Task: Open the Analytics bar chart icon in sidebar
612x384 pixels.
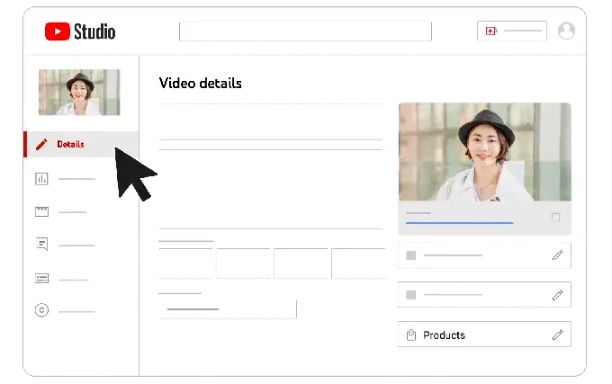Action: 42,179
